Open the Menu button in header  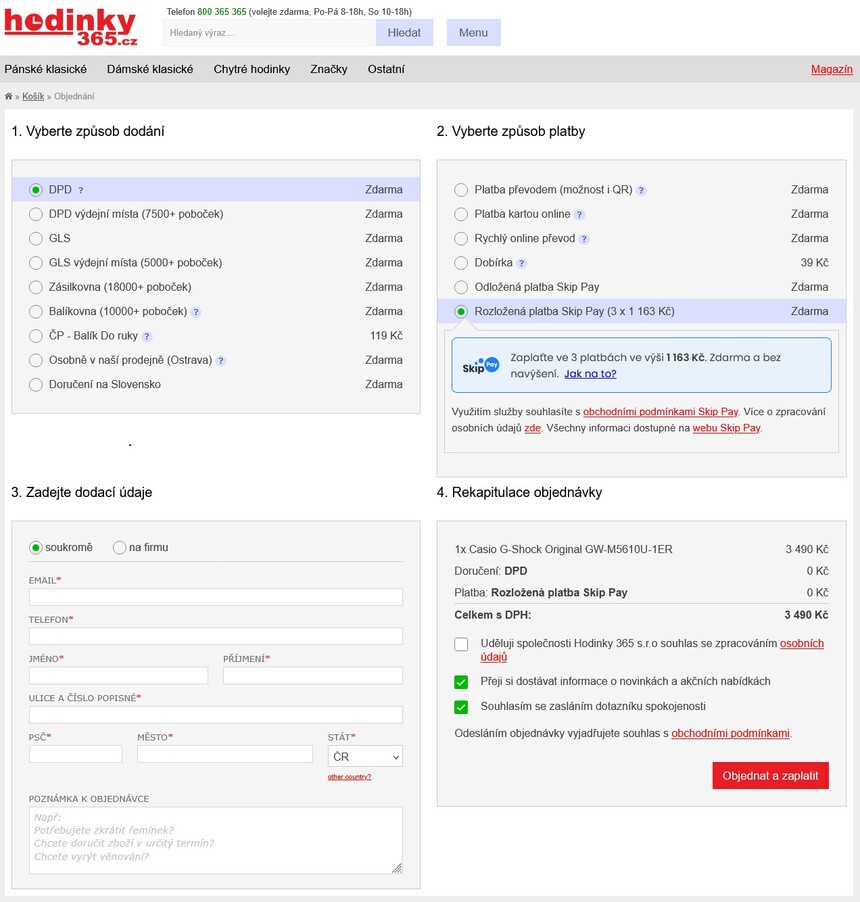point(473,33)
